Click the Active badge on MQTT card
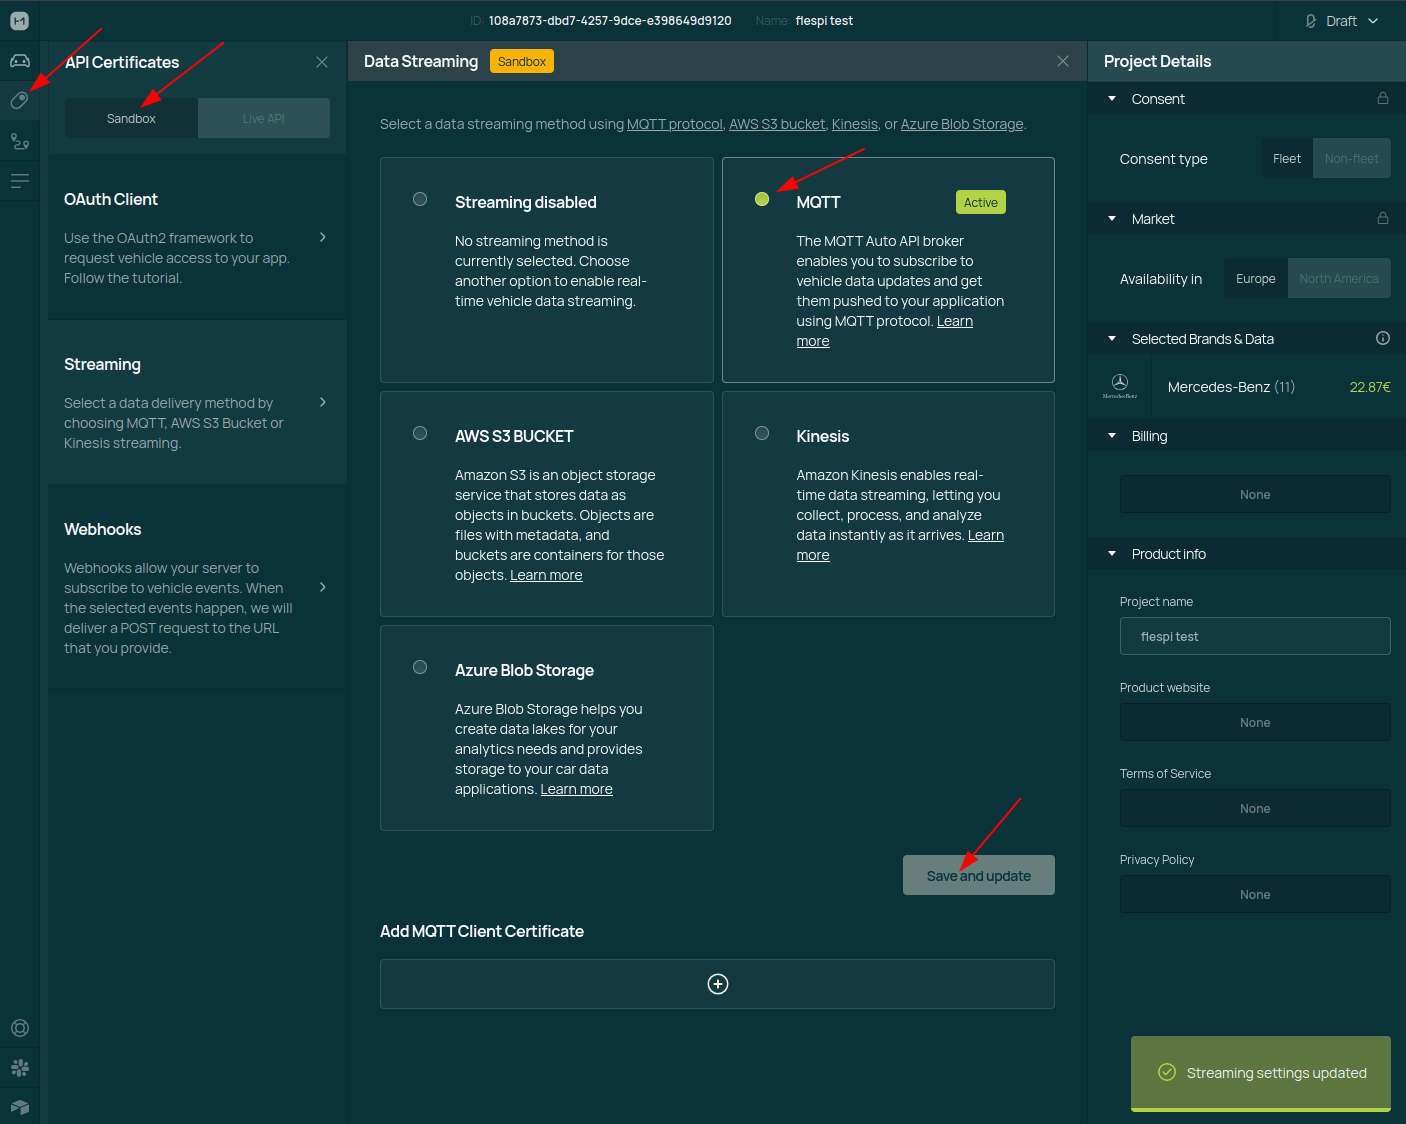The image size is (1406, 1124). pos(981,202)
